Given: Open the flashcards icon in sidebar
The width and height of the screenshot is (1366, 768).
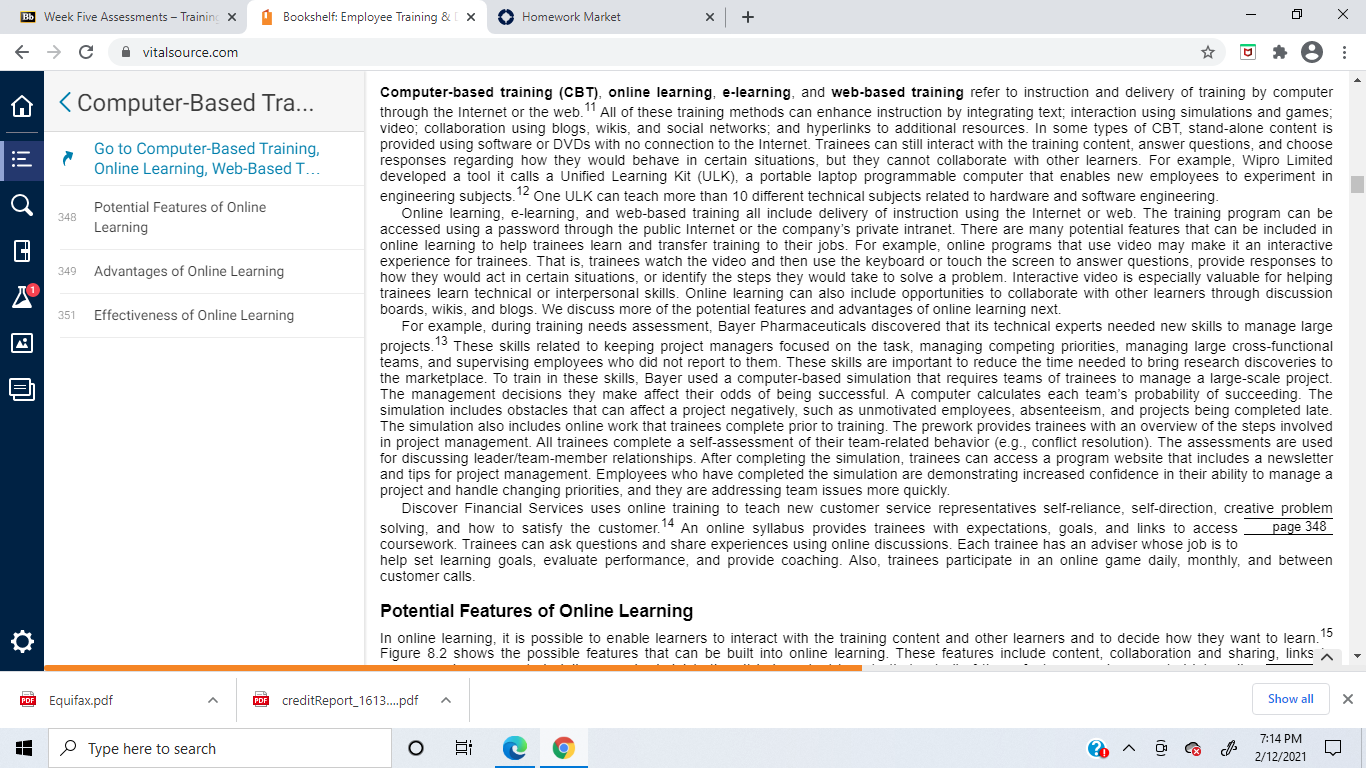Looking at the screenshot, I should [22, 390].
